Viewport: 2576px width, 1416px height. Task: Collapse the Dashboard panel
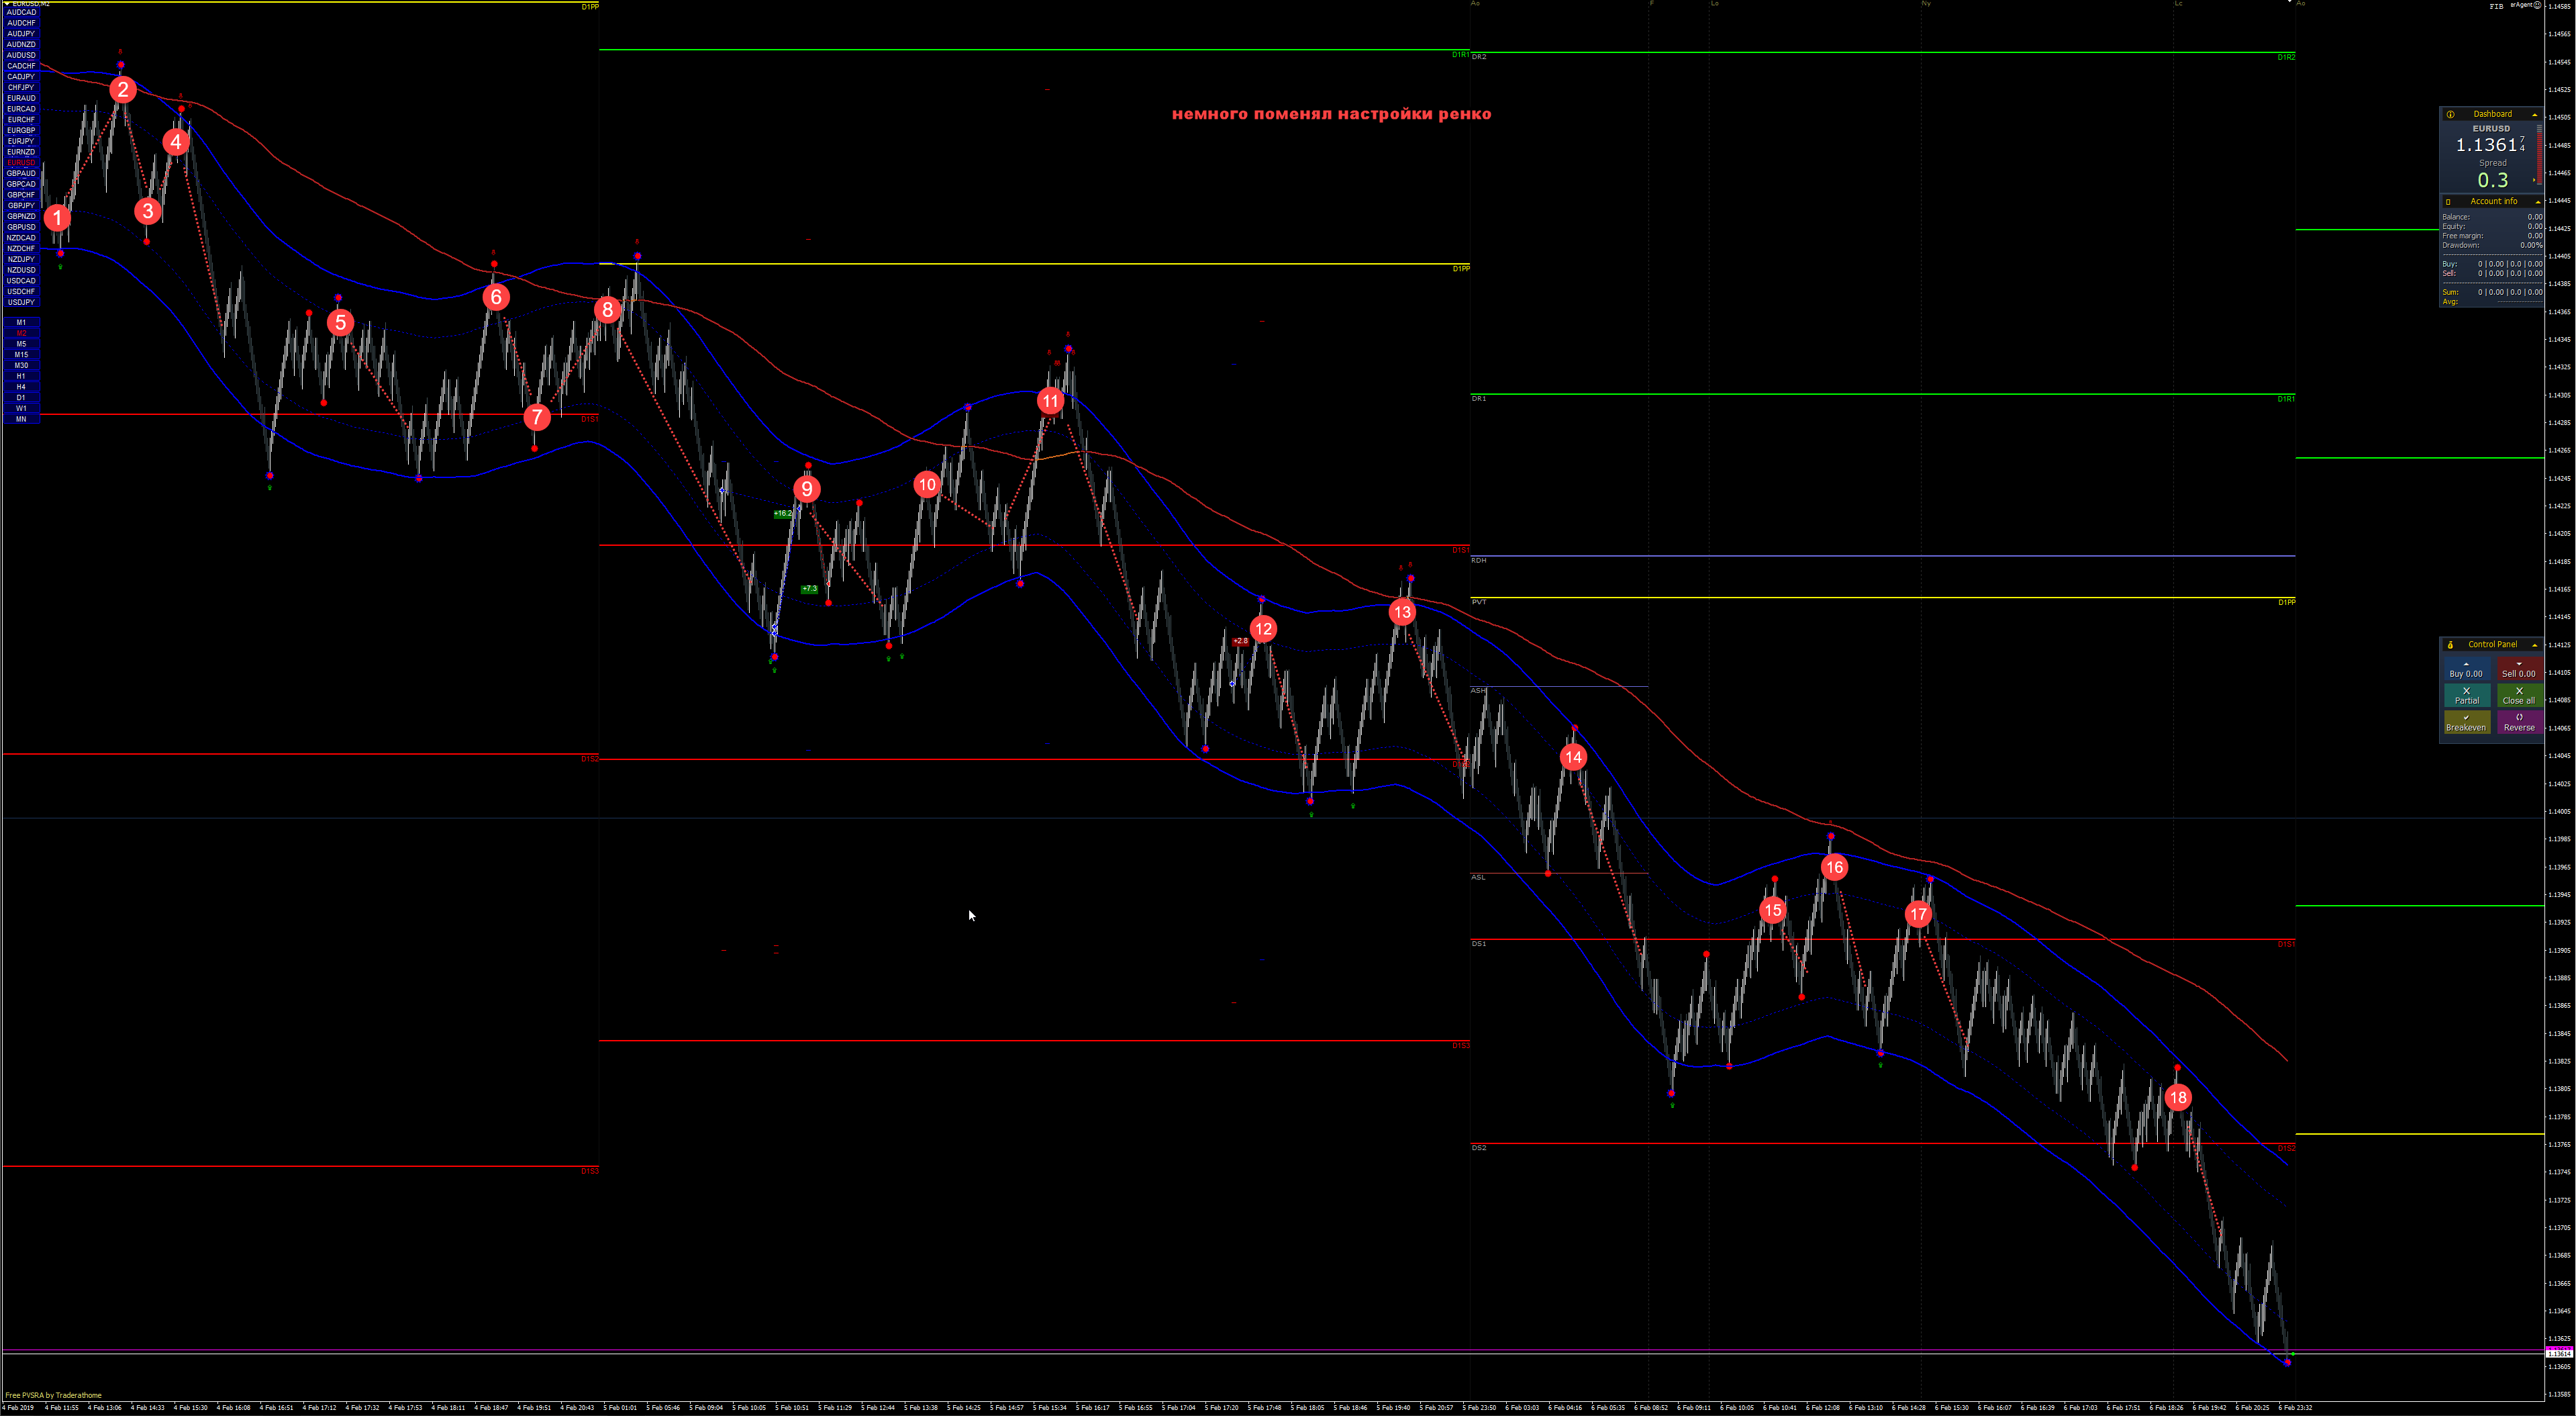[x=2534, y=114]
